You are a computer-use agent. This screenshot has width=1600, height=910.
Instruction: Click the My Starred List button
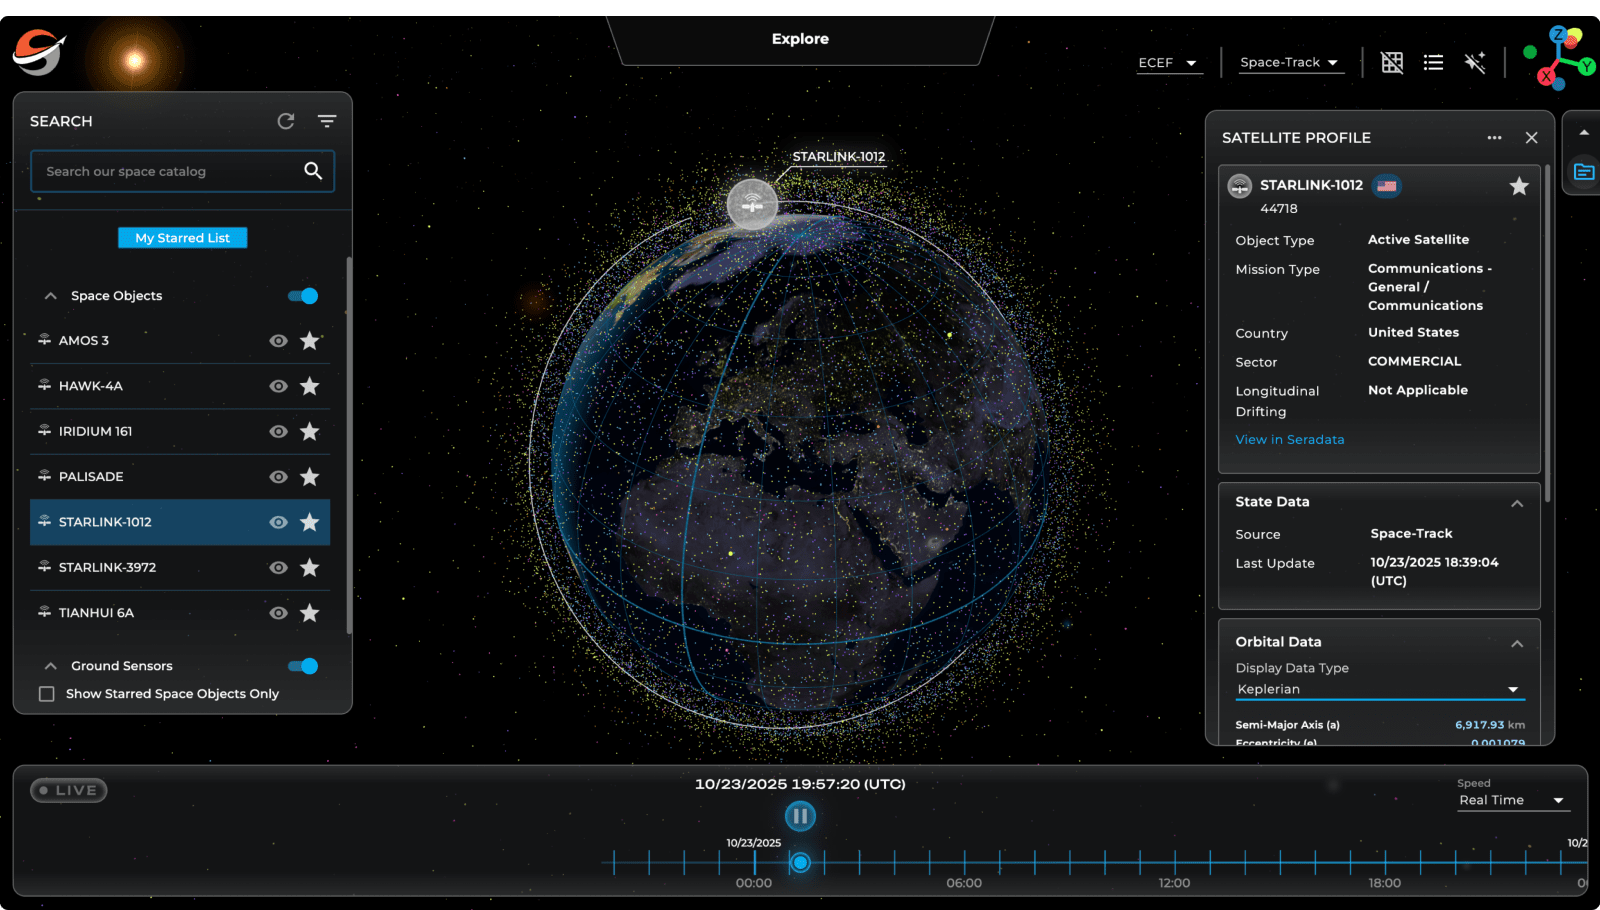pos(183,238)
